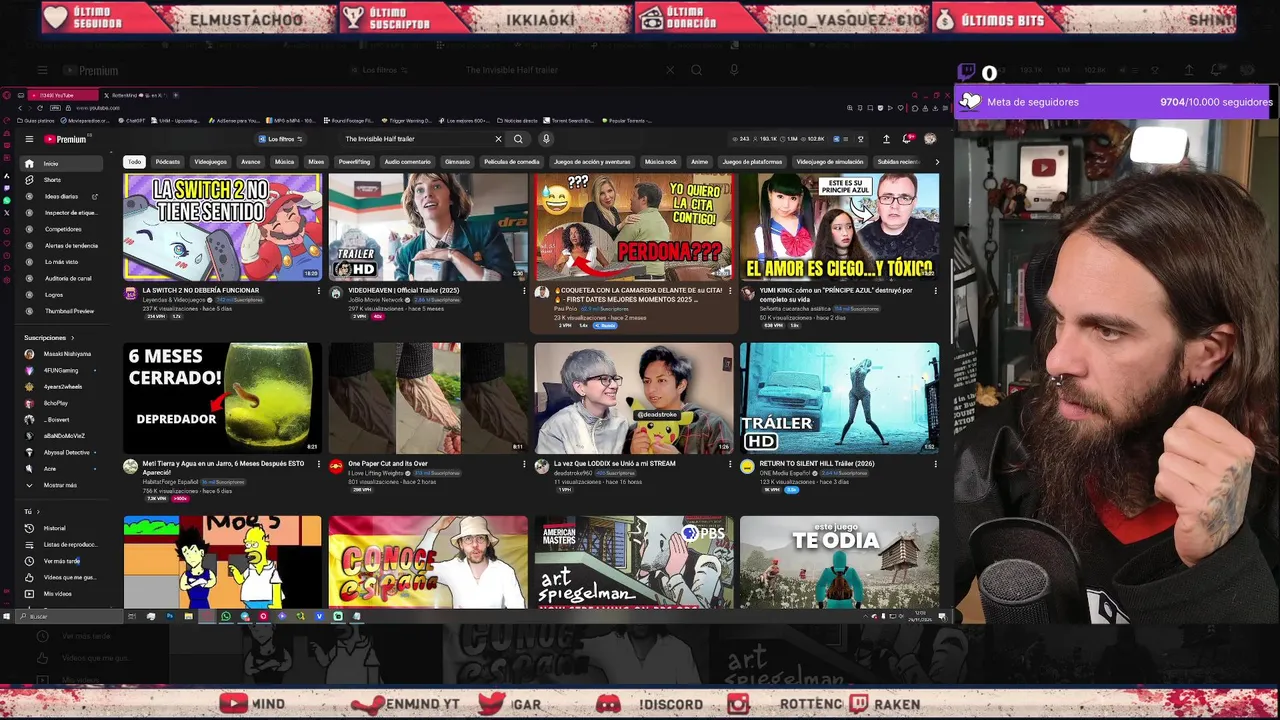The width and height of the screenshot is (1280, 720).
Task: Open options menu for VIDEOHEAVEN trailer video
Action: pos(524,291)
